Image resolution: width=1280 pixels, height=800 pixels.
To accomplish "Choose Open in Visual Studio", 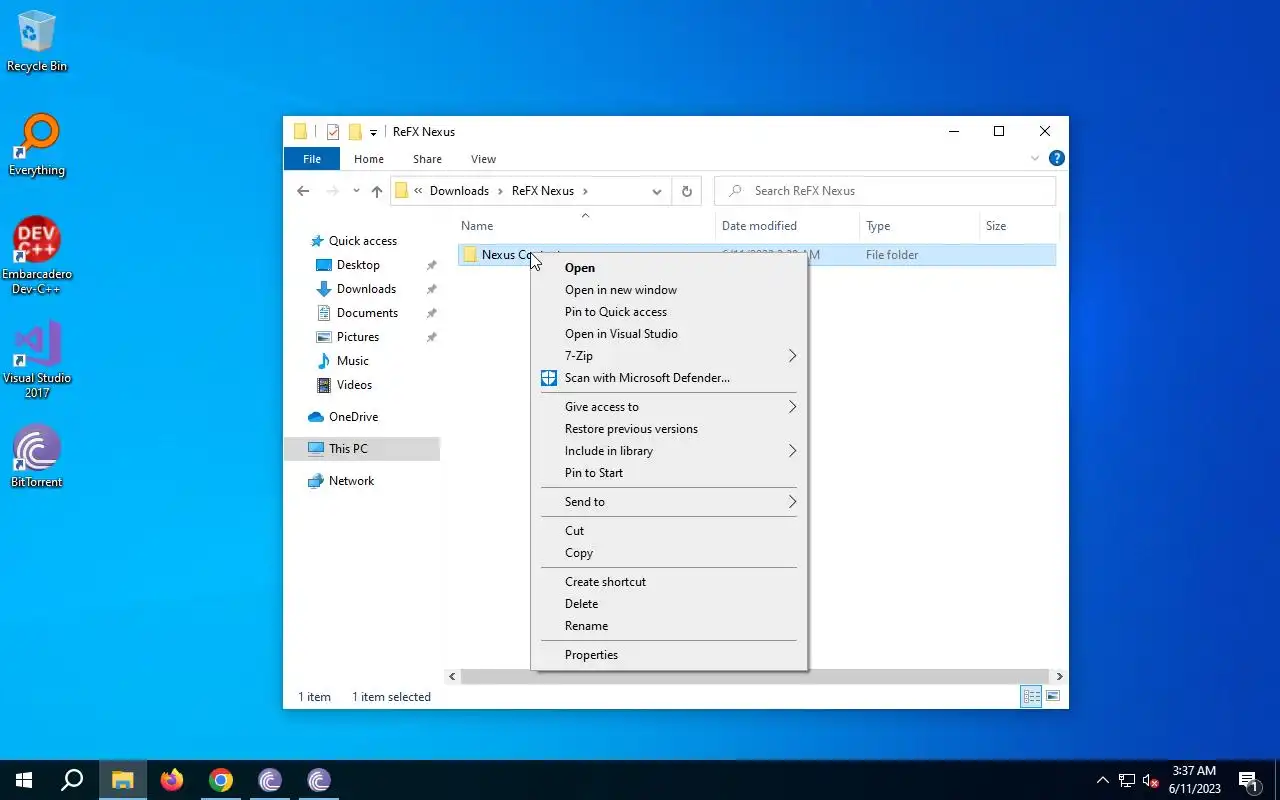I will [x=669, y=334].
